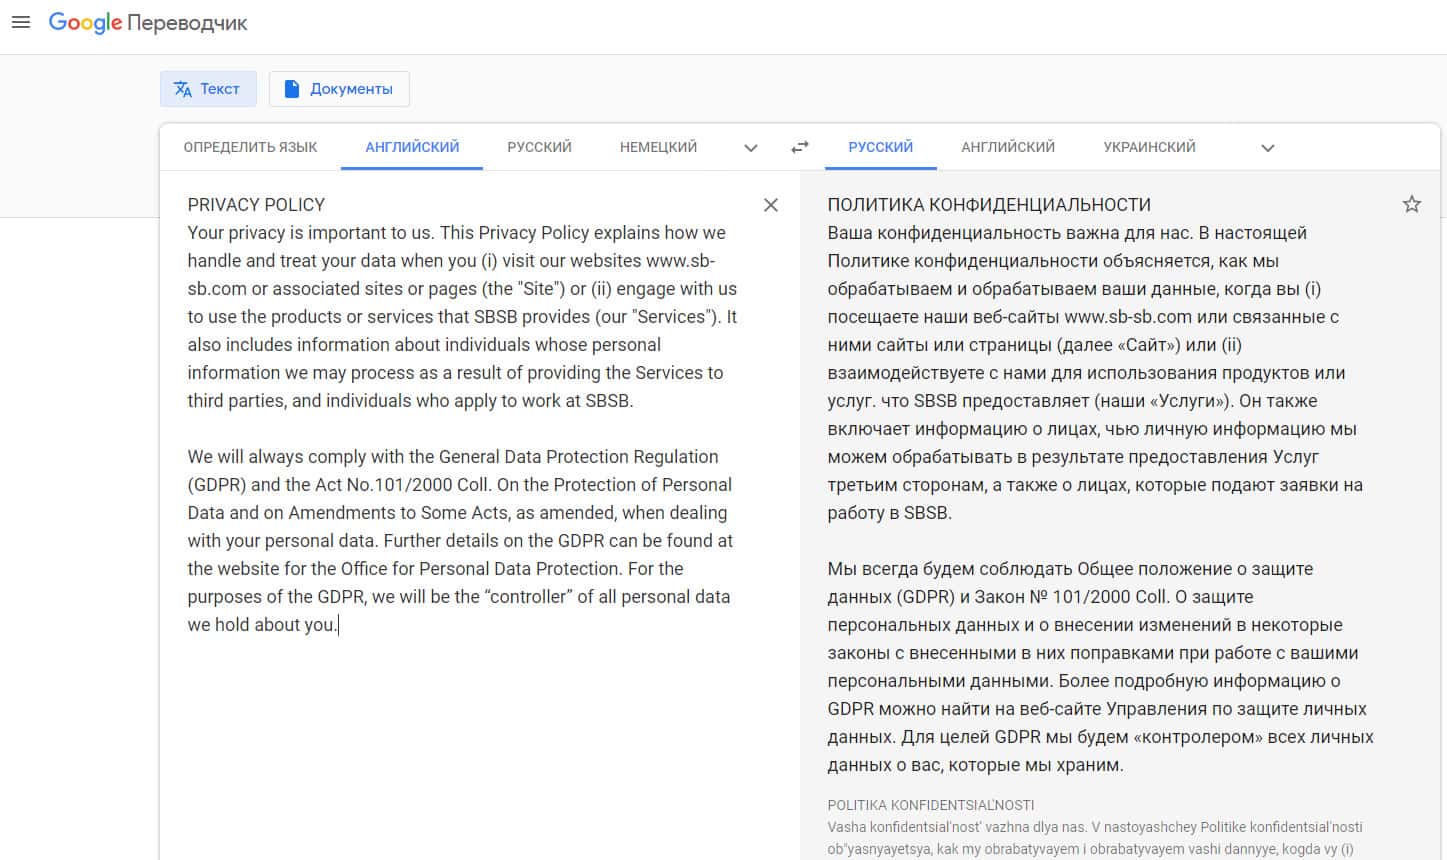The width and height of the screenshot is (1447, 860).
Task: Click the Russian translation output text
Action: pyautogui.click(x=1101, y=485)
